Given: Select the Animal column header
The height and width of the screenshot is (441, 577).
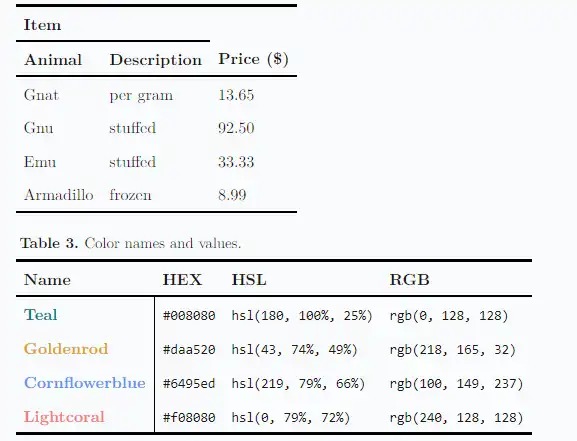Looking at the screenshot, I should click(53, 60).
